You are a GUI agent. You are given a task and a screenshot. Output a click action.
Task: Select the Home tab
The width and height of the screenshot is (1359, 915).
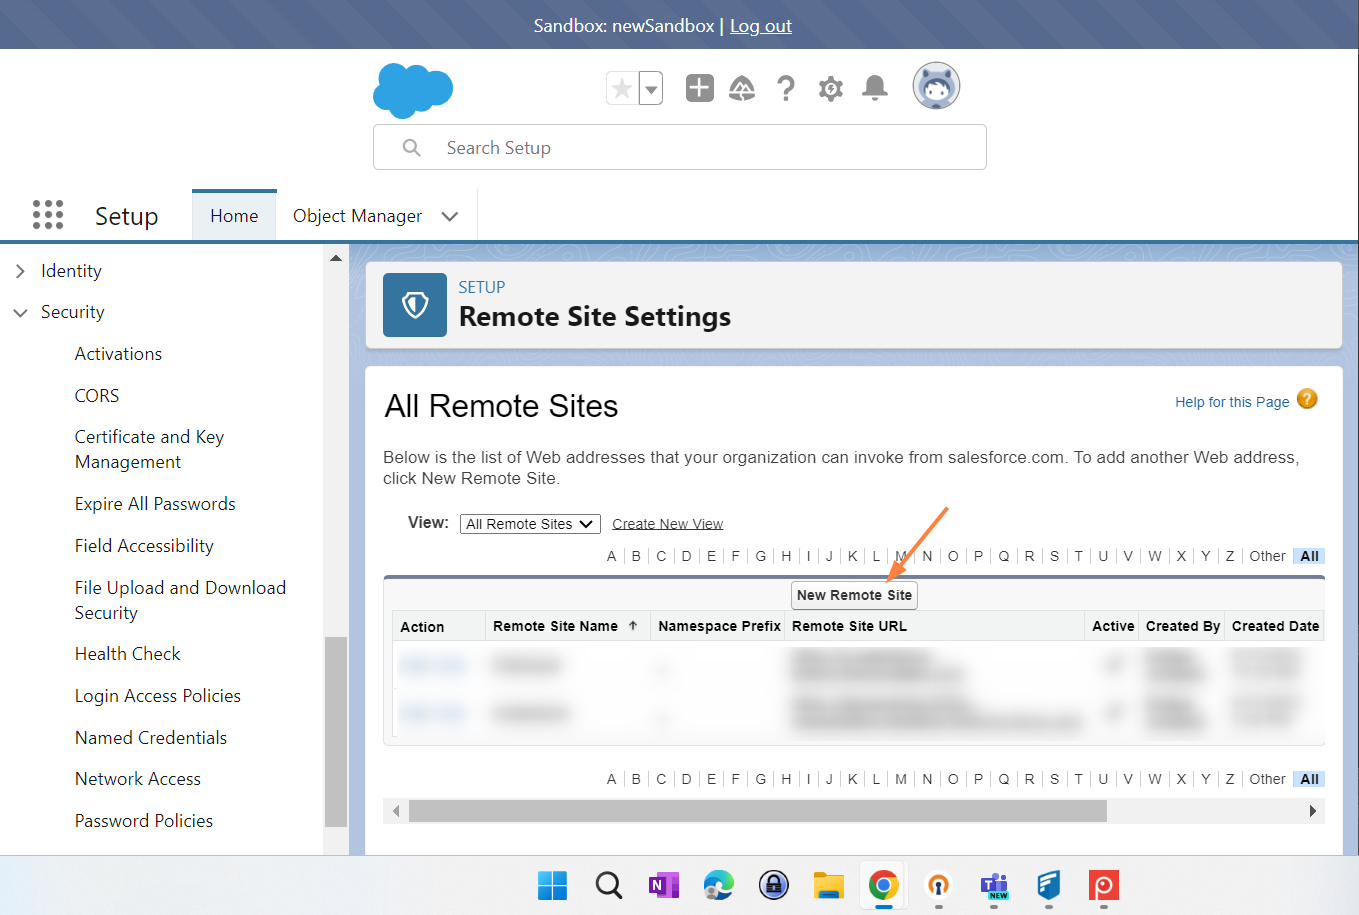coord(234,216)
